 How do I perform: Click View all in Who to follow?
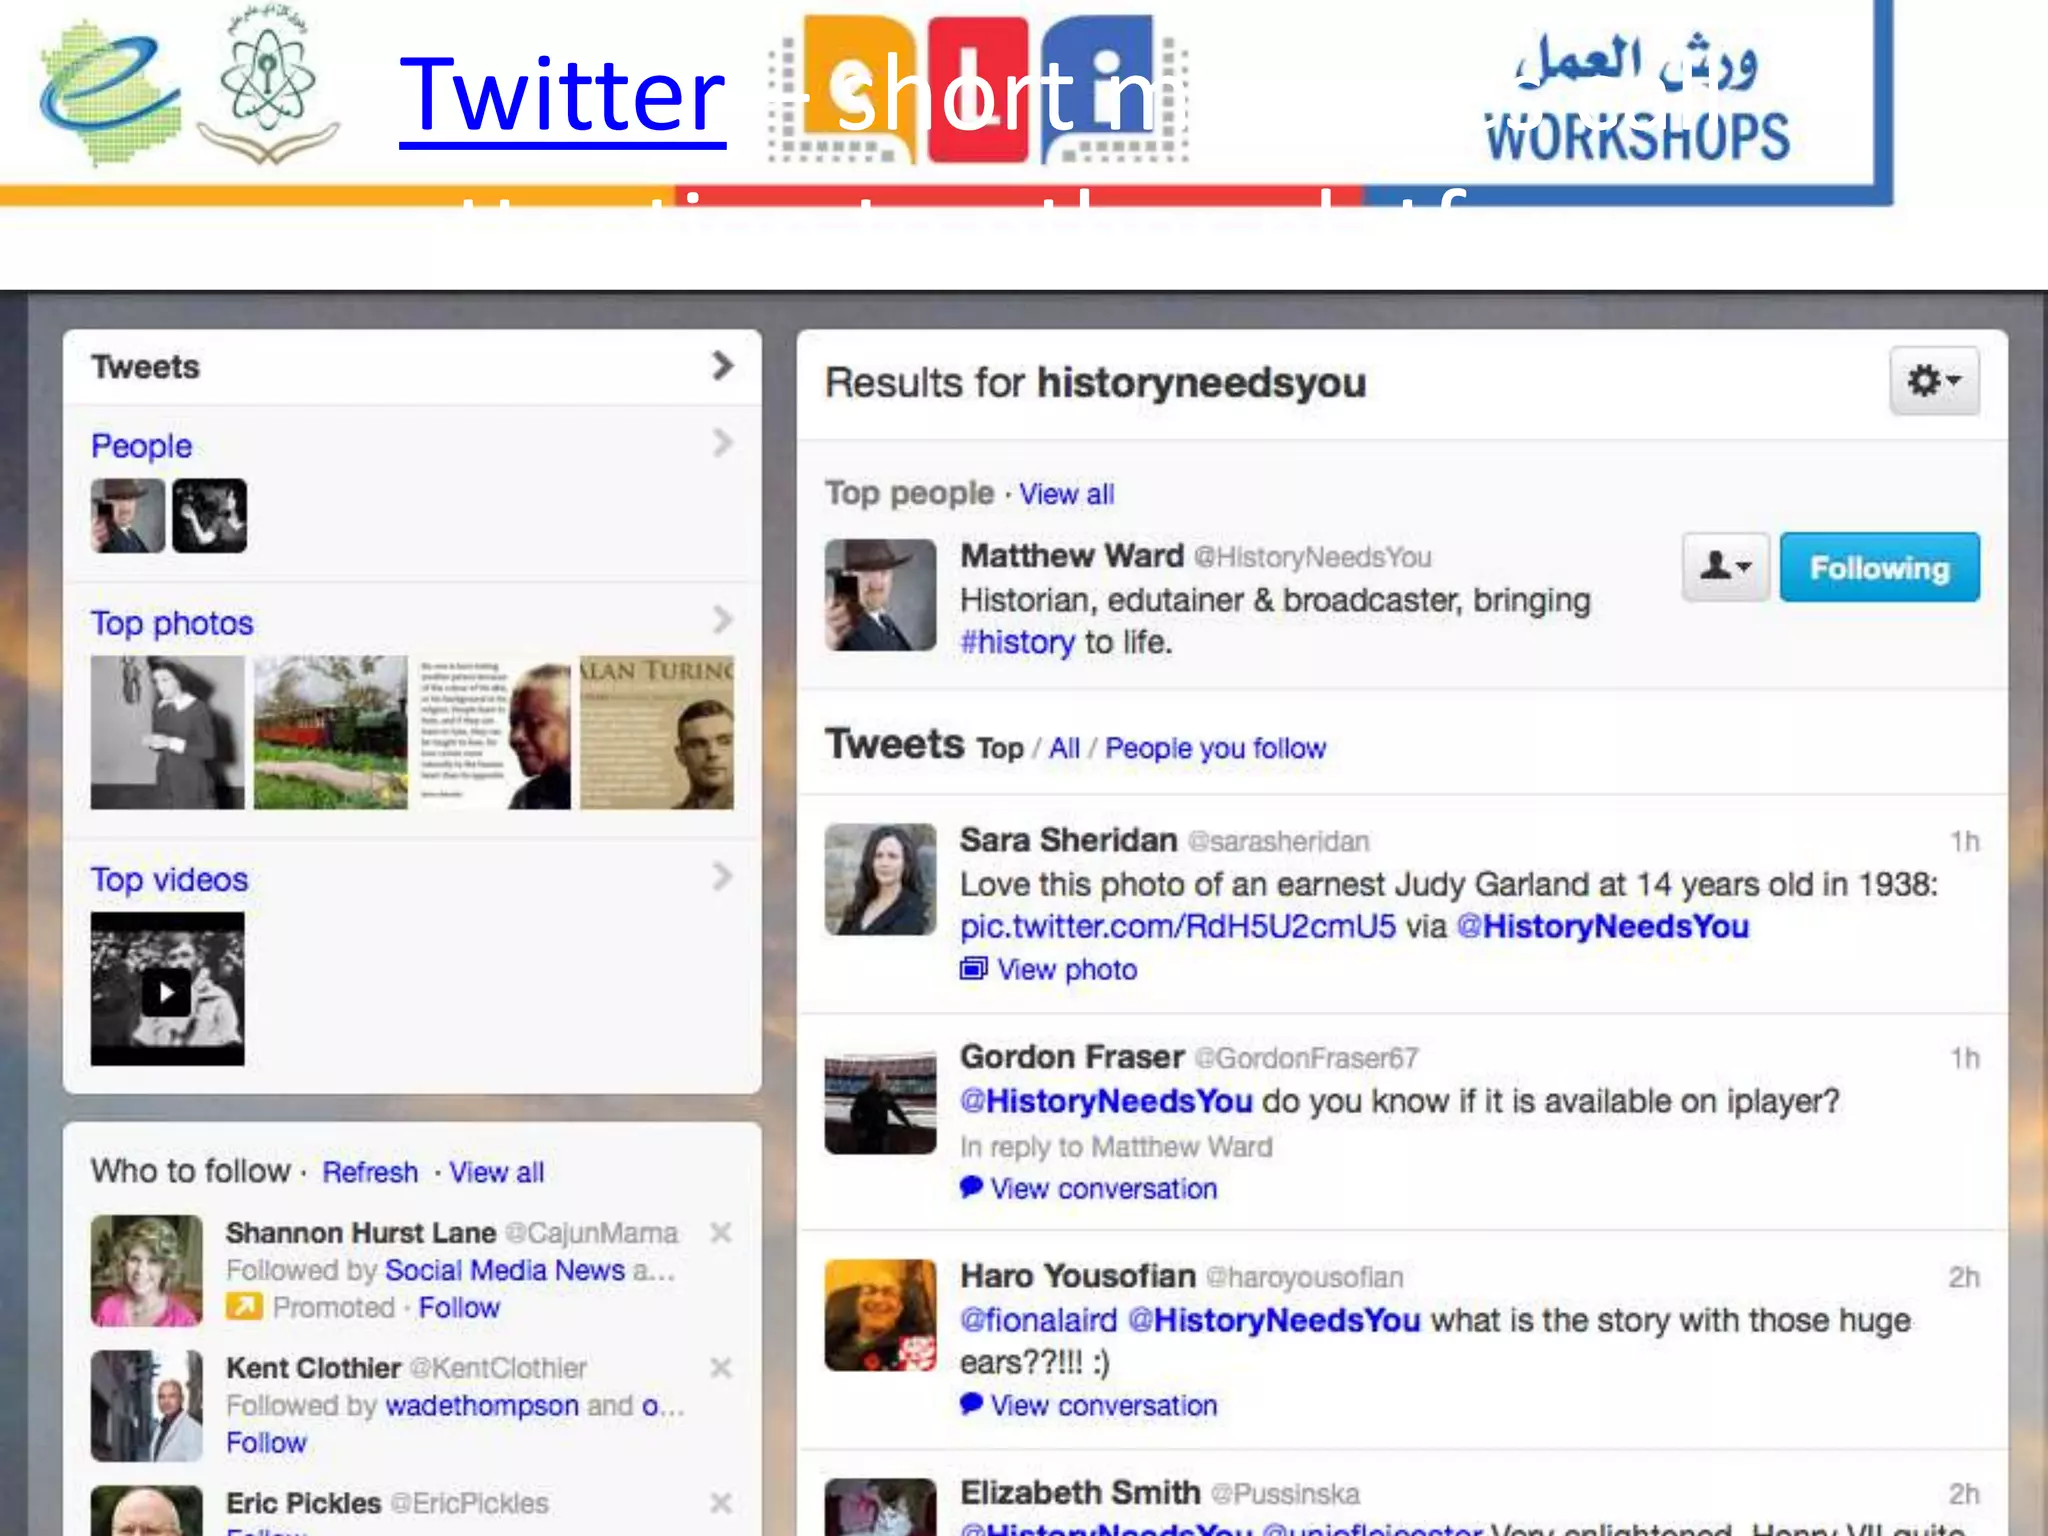click(x=496, y=1172)
